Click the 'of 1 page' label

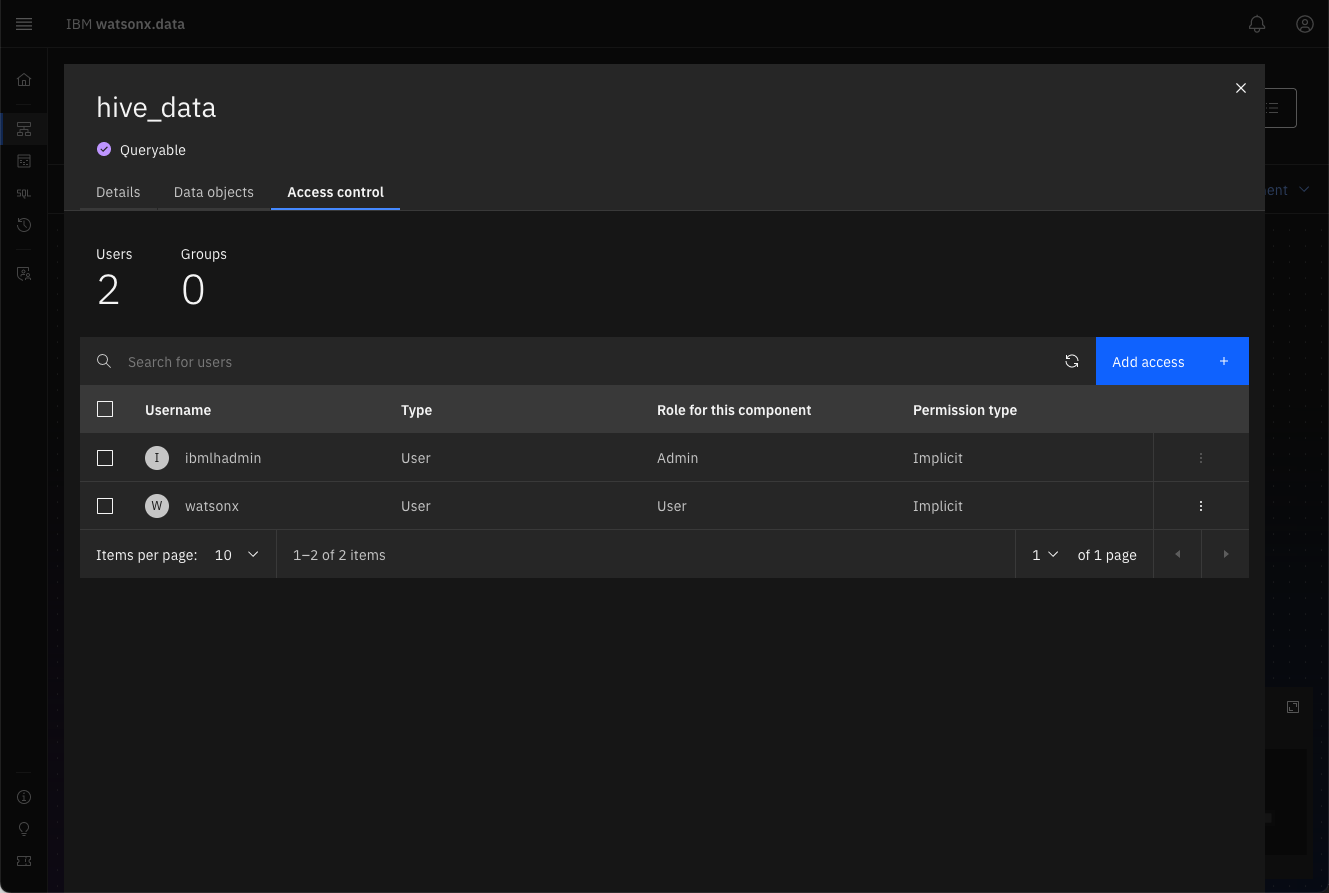[x=1107, y=555]
